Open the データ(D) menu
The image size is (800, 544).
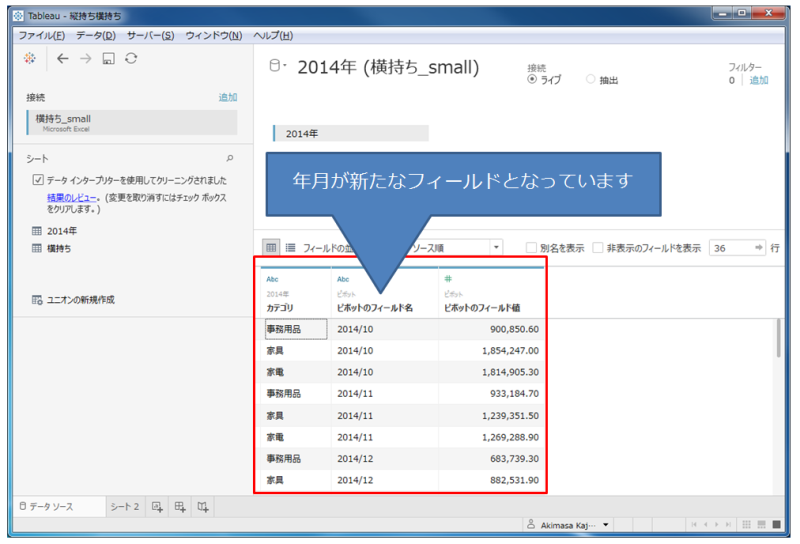[96, 36]
